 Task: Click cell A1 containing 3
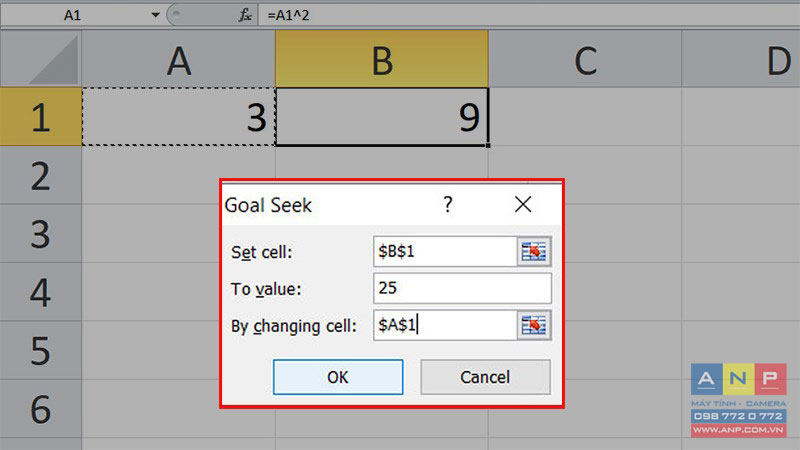point(179,117)
